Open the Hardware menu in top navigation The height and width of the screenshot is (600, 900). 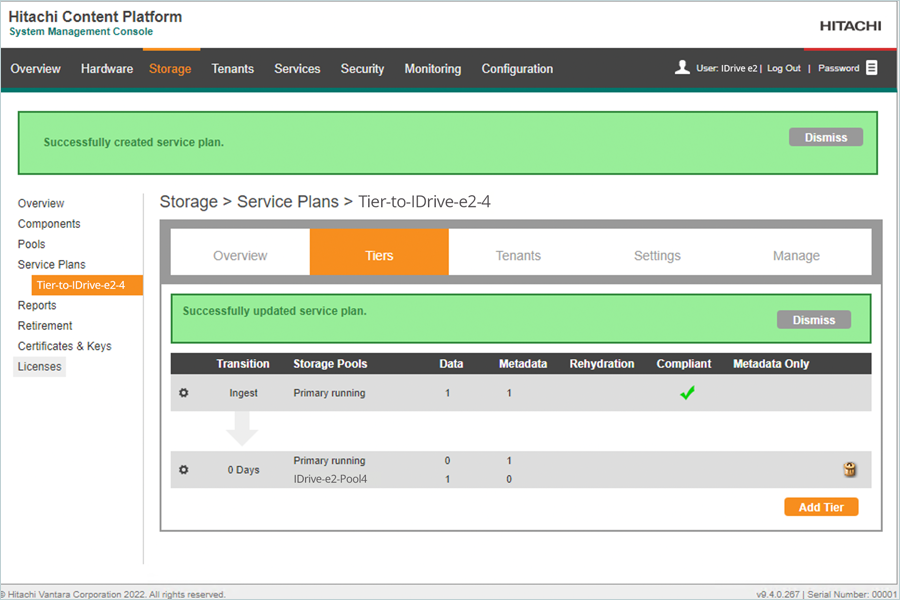pyautogui.click(x=107, y=69)
